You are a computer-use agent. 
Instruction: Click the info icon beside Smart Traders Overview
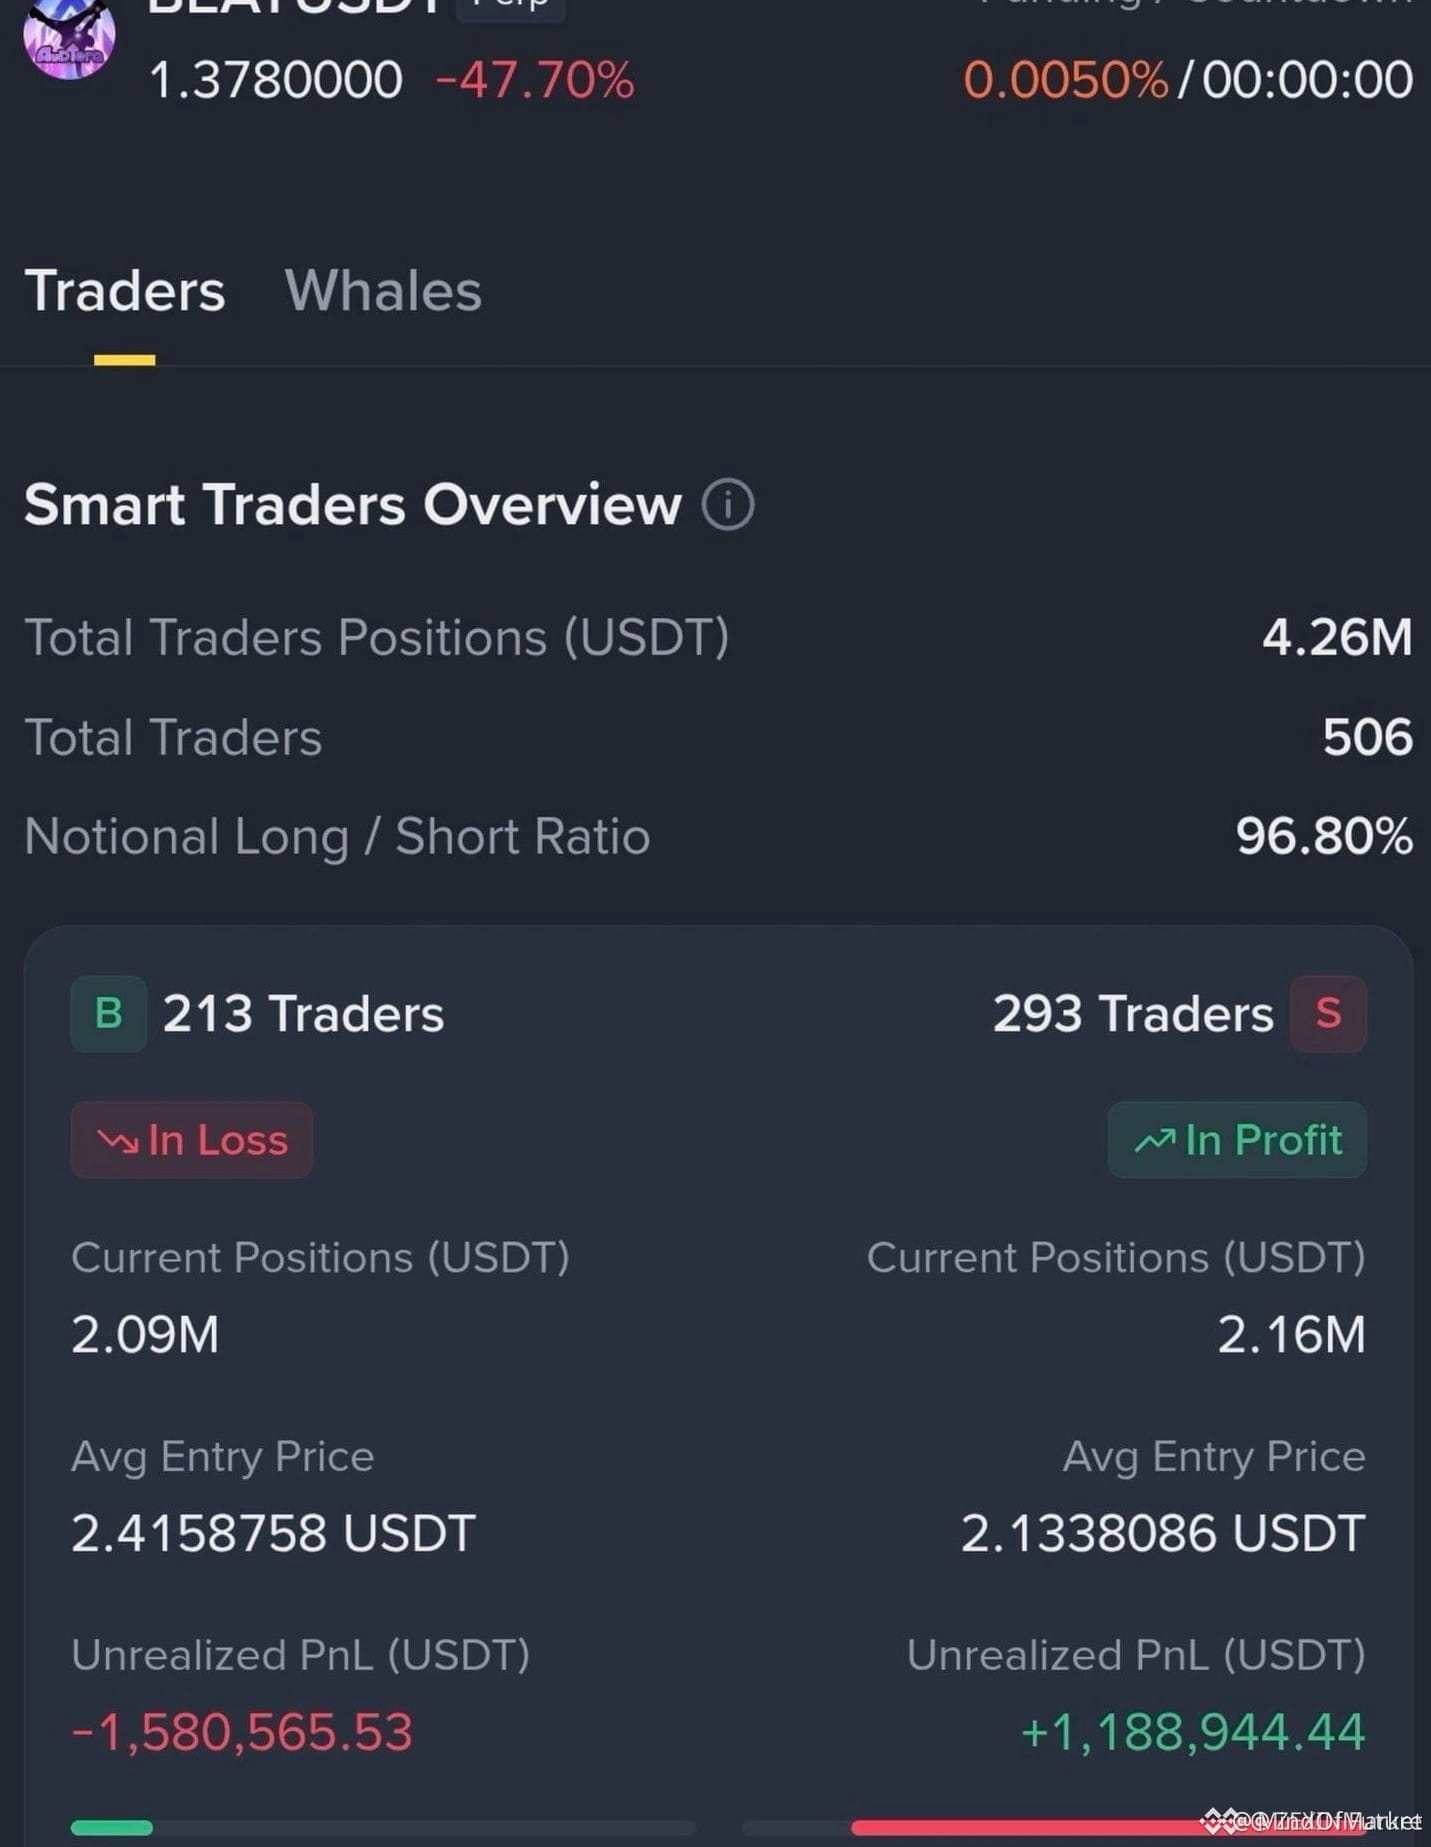(x=727, y=504)
